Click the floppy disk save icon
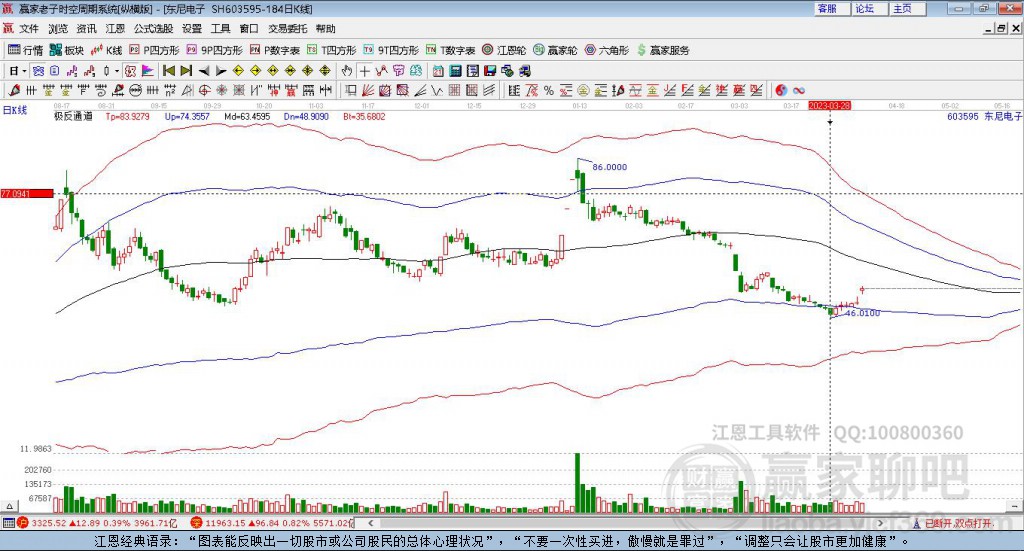The width and height of the screenshot is (1024, 551). tap(490, 71)
